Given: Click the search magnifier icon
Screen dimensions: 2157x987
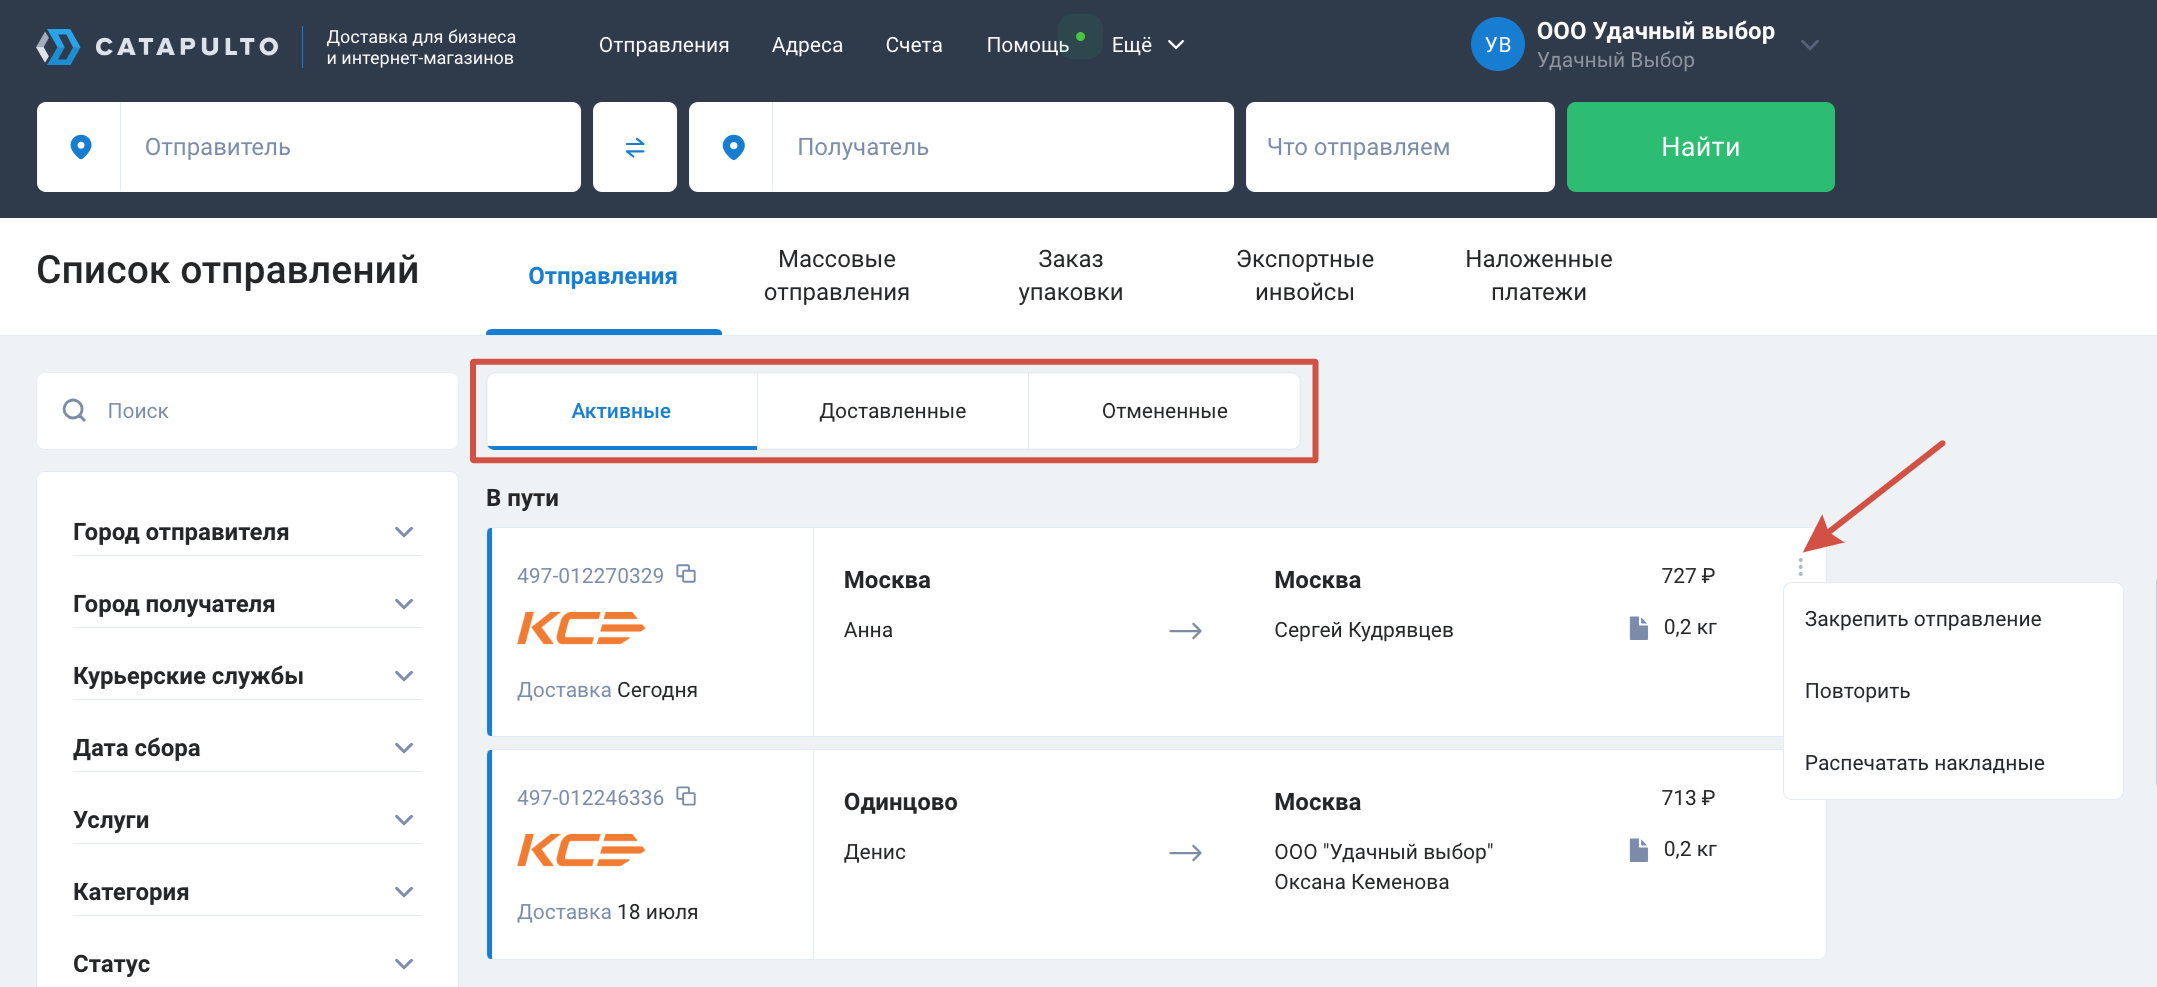Looking at the screenshot, I should [74, 410].
